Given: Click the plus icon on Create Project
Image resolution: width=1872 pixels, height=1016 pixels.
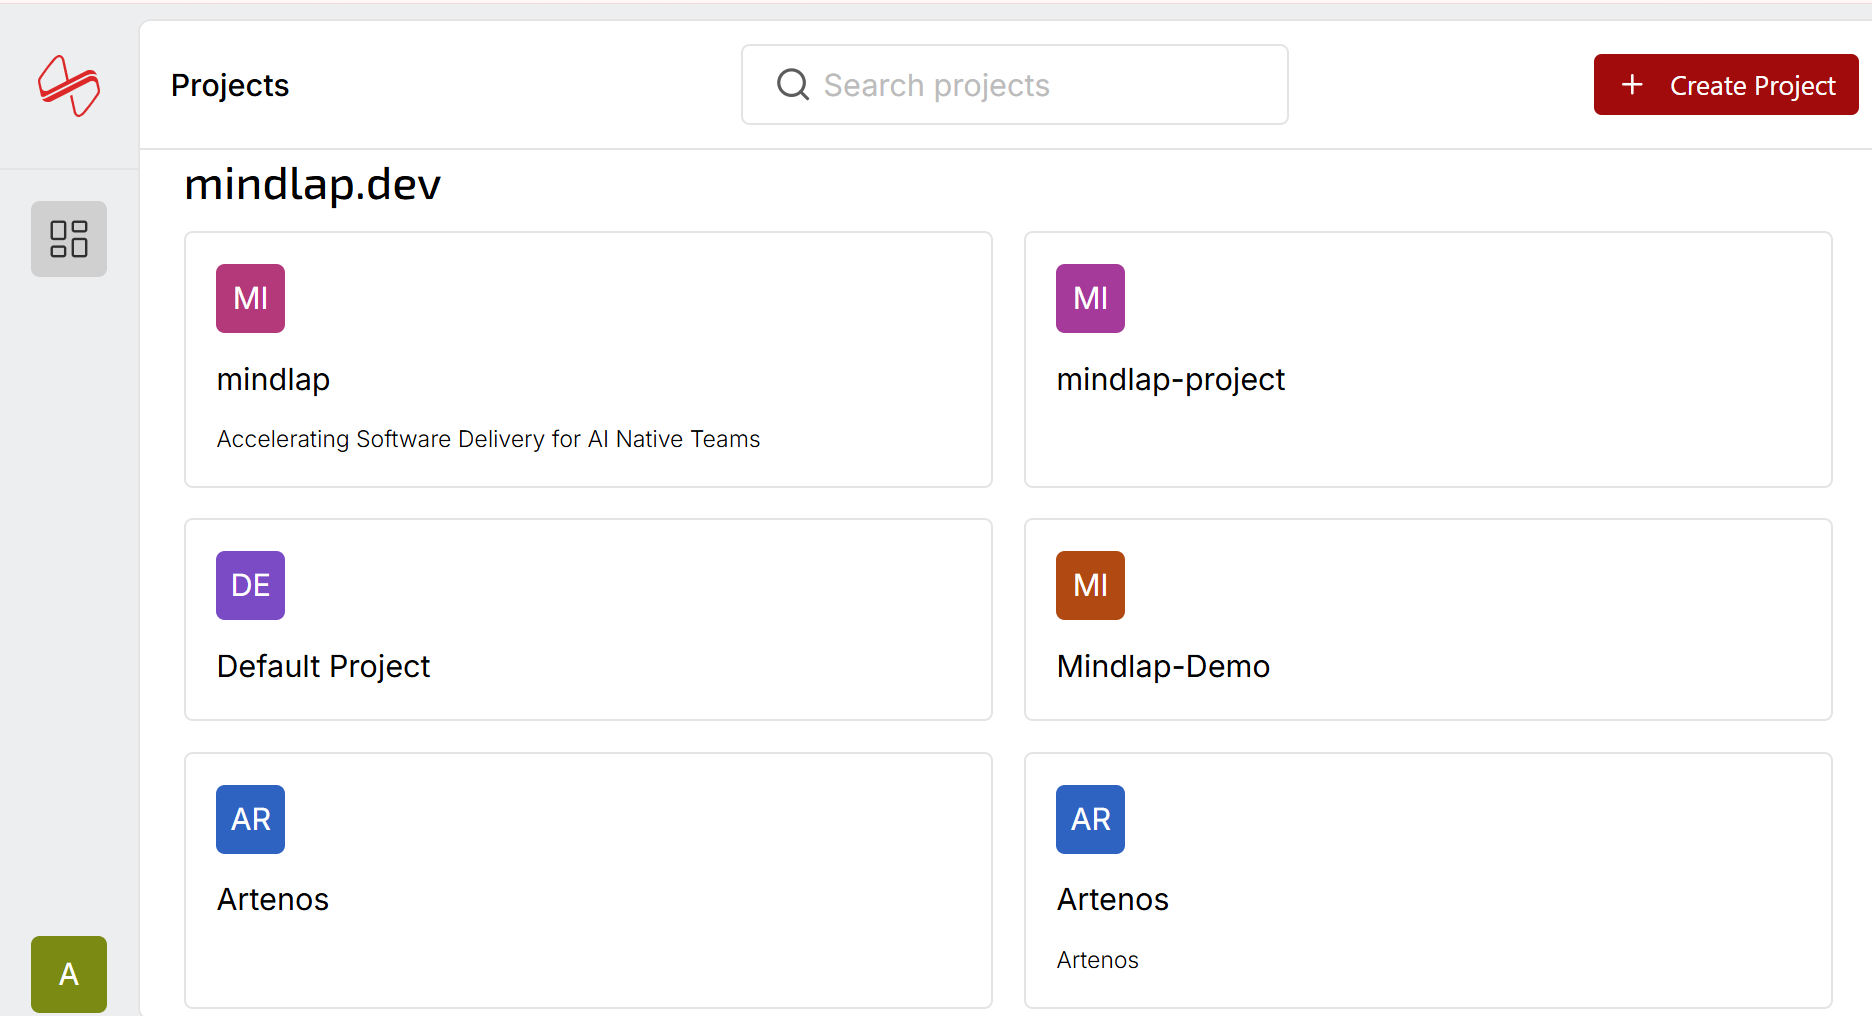Looking at the screenshot, I should pyautogui.click(x=1632, y=85).
